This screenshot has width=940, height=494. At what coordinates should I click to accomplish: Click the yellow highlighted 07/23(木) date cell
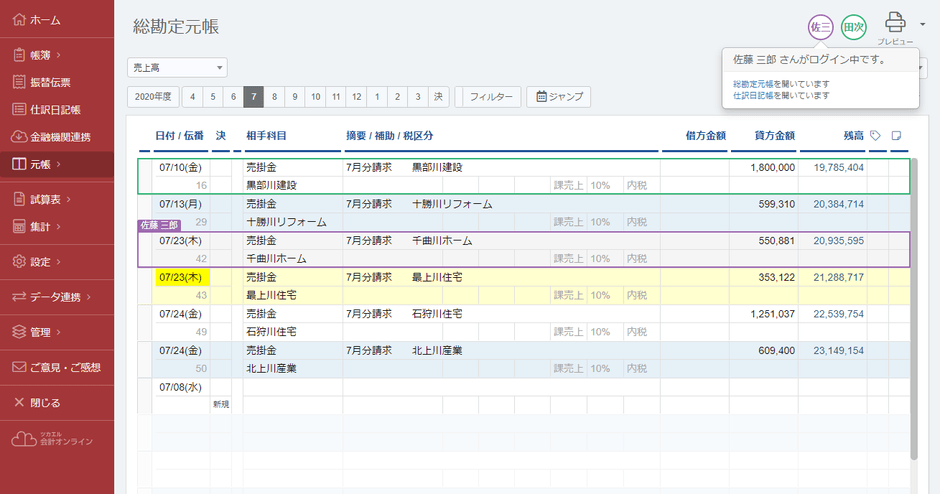click(x=181, y=277)
